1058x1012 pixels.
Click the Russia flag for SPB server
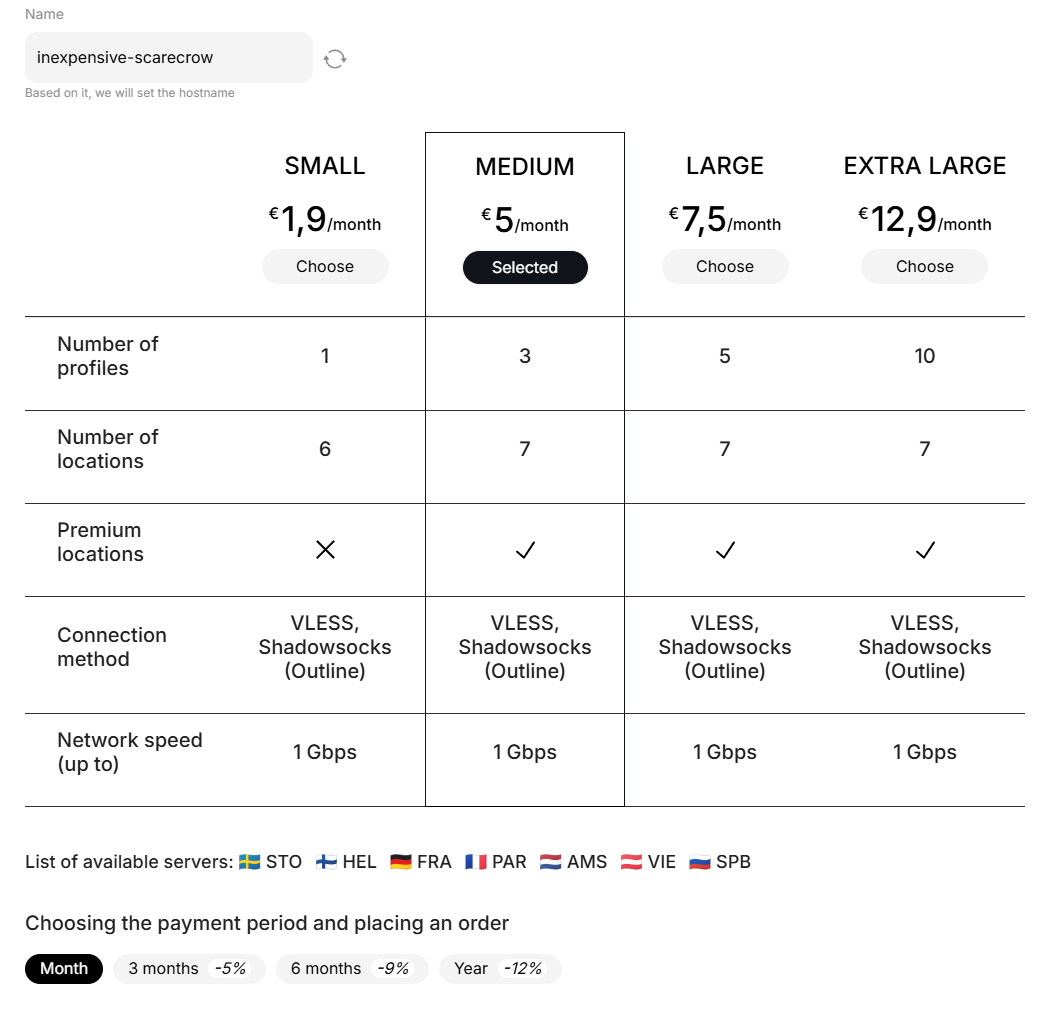700,862
